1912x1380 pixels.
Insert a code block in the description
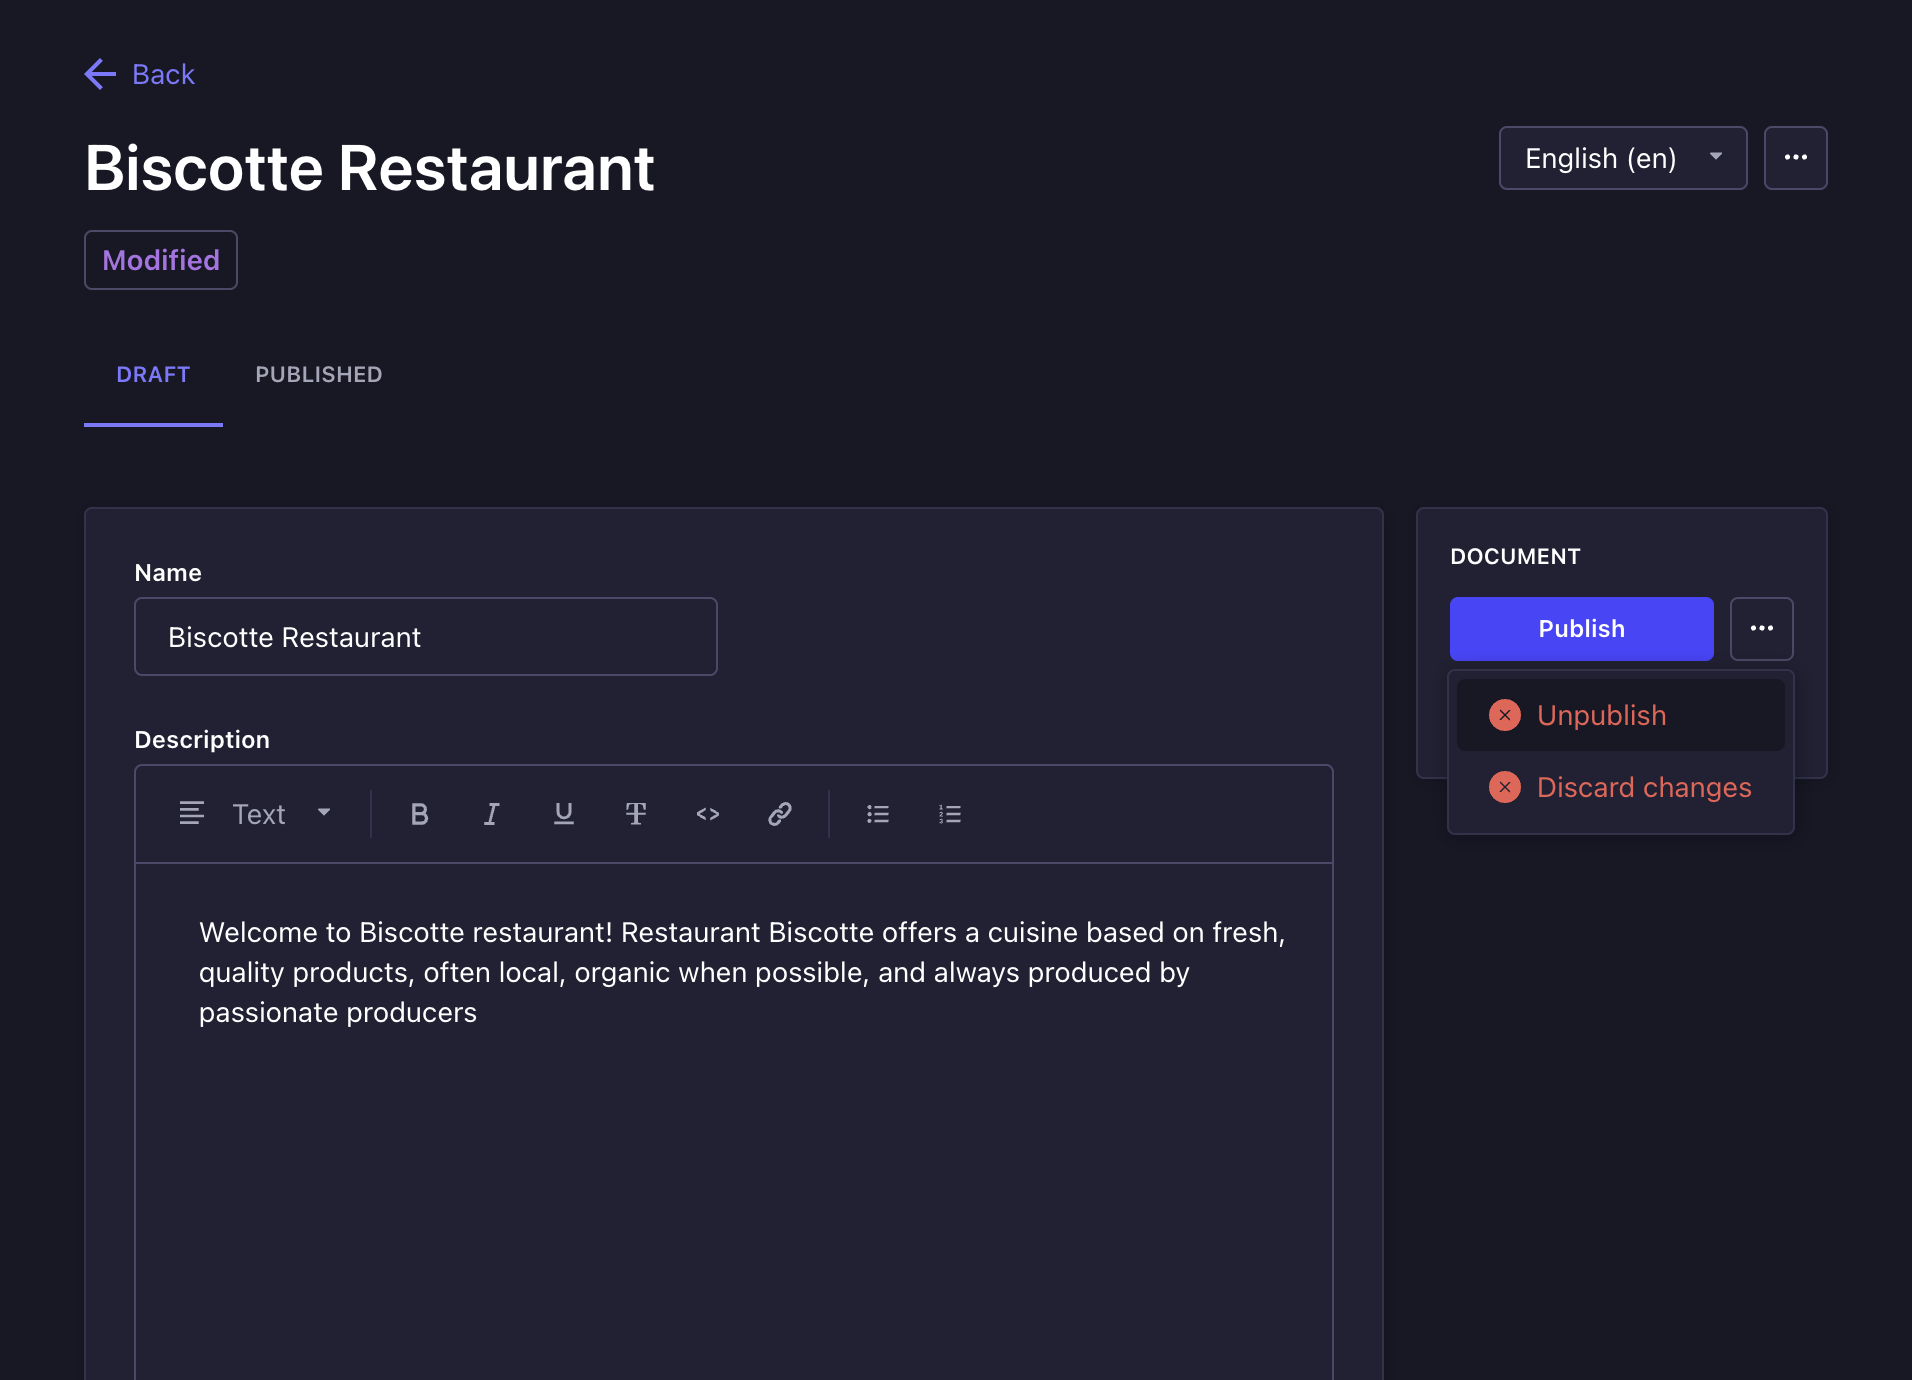point(707,814)
